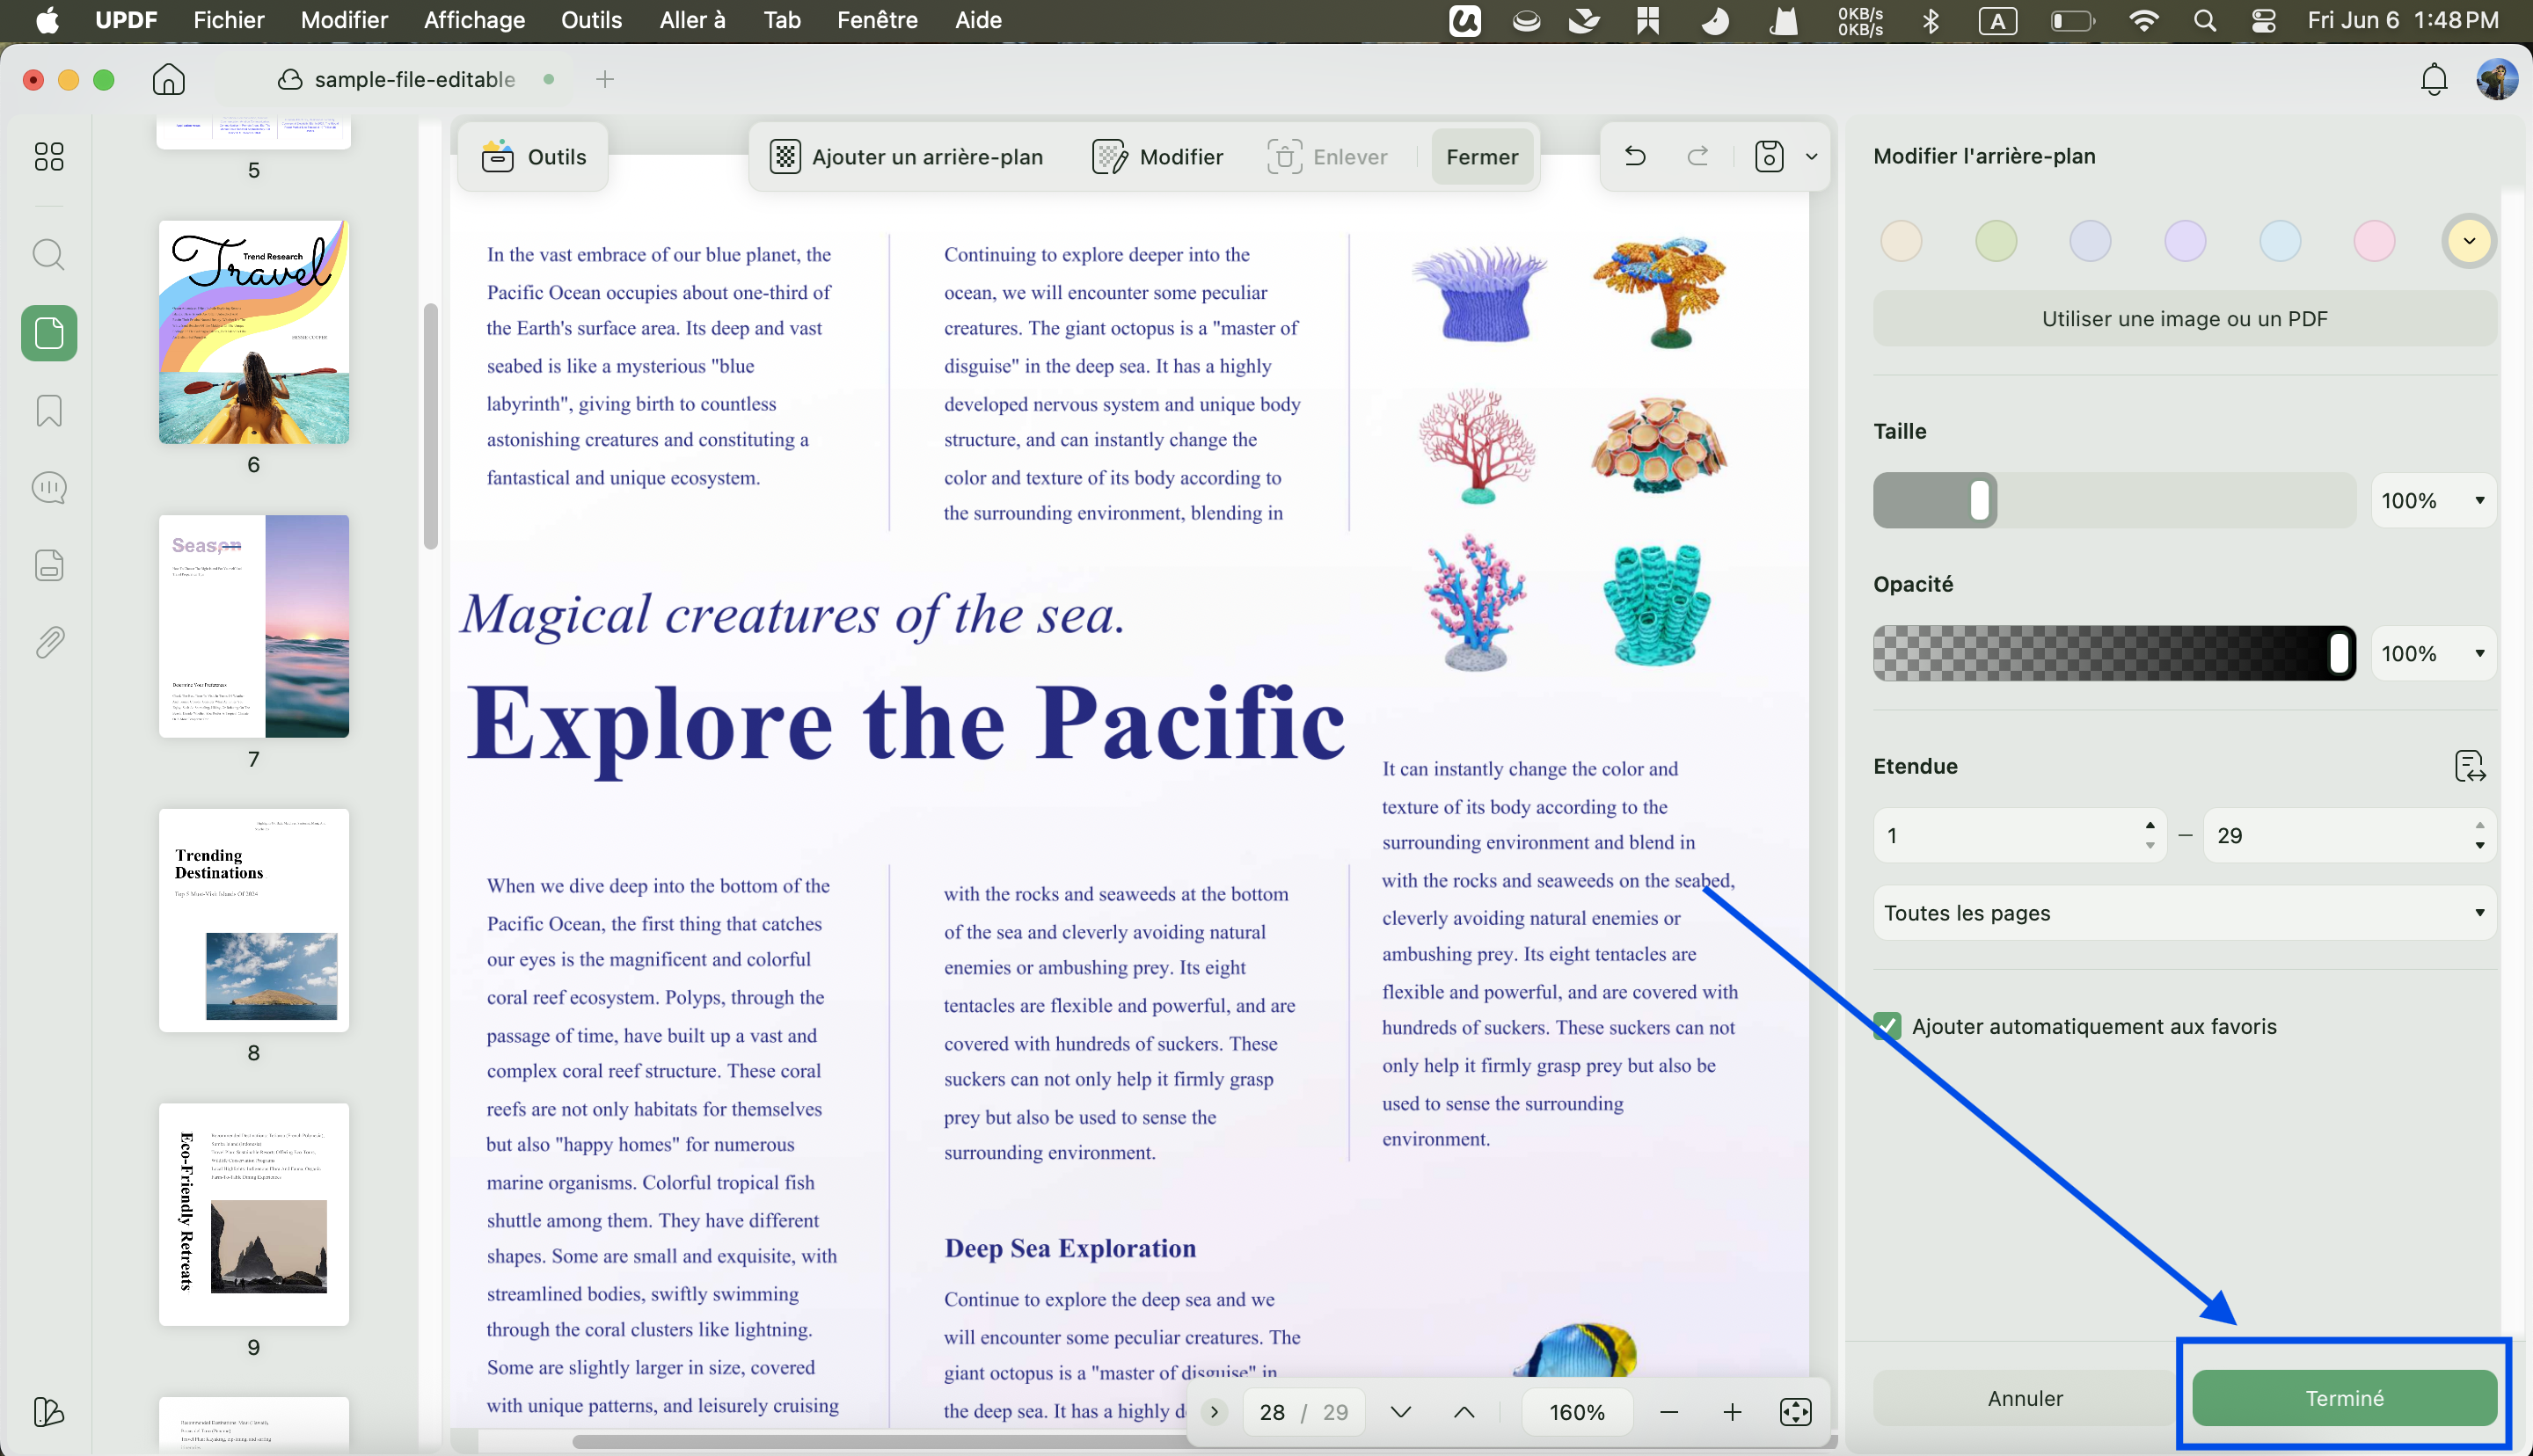Click the home icon
This screenshot has height=1456, width=2533.
[169, 79]
